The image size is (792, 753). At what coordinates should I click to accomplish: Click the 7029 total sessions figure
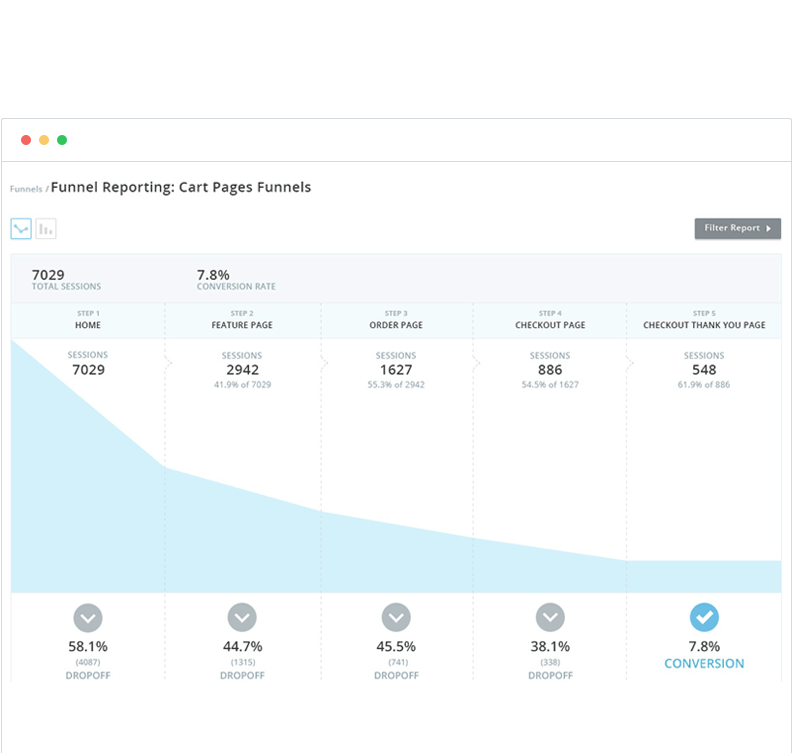pyautogui.click(x=49, y=274)
